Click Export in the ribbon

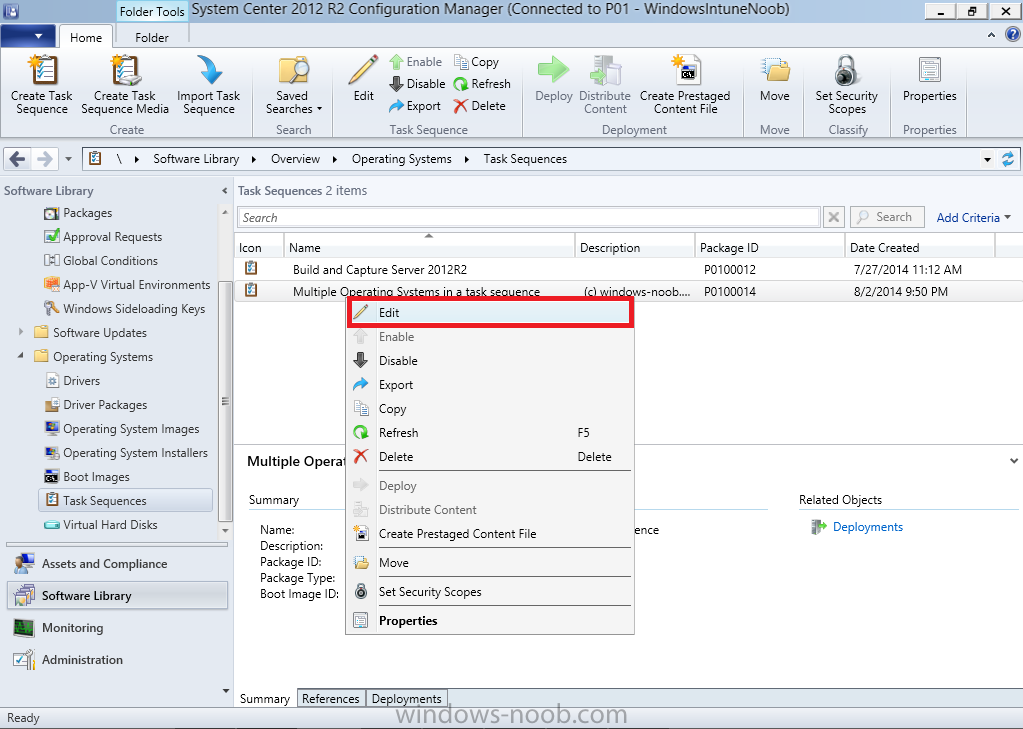(414, 106)
